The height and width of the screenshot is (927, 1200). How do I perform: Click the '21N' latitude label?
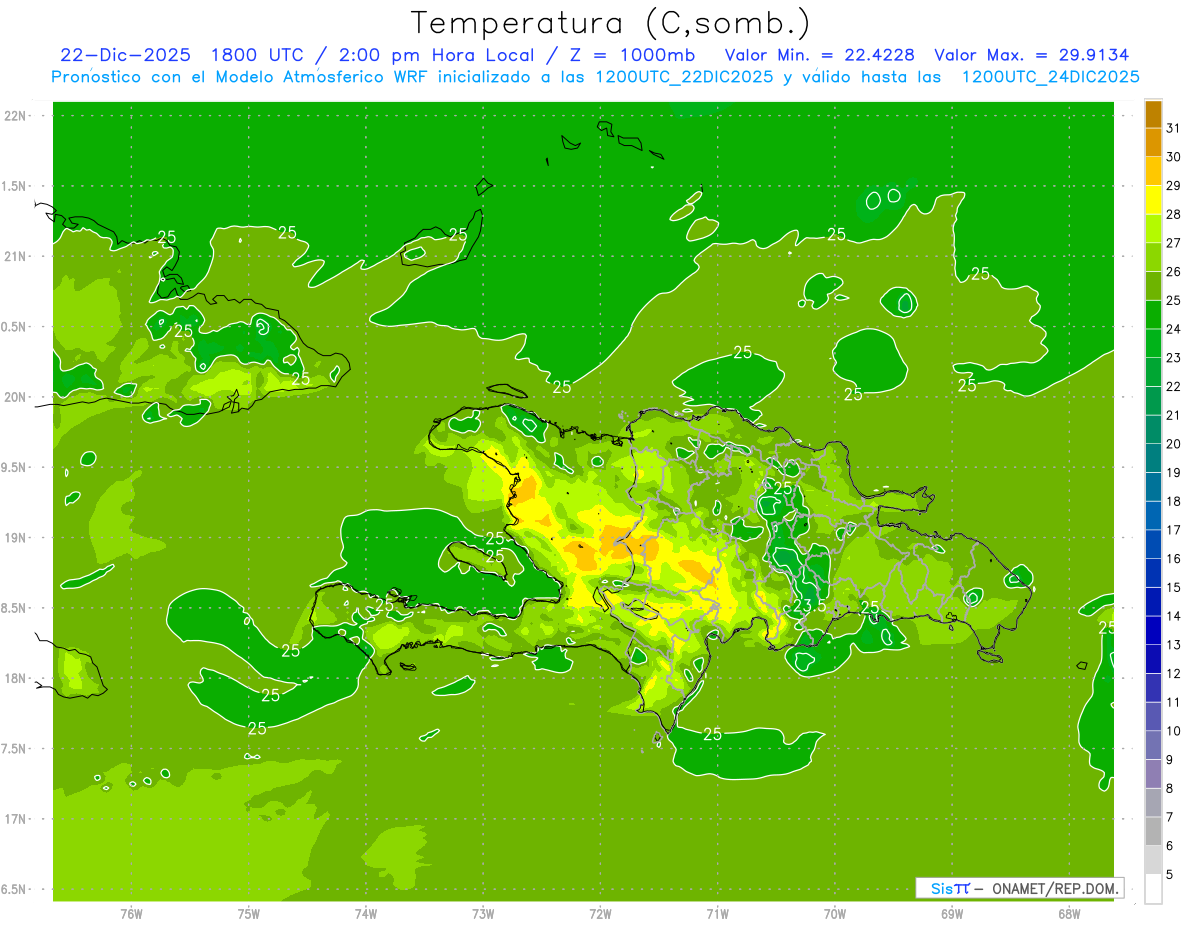pyautogui.click(x=15, y=256)
